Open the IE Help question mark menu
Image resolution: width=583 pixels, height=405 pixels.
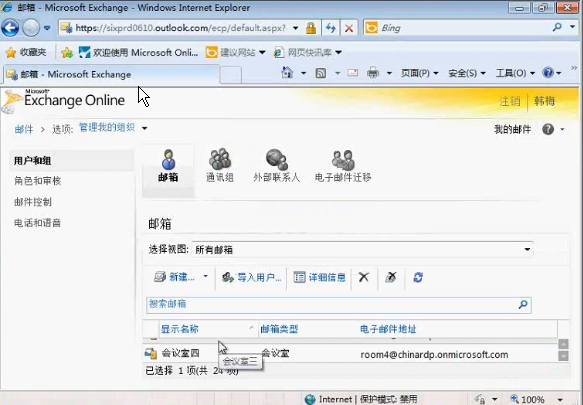point(551,73)
